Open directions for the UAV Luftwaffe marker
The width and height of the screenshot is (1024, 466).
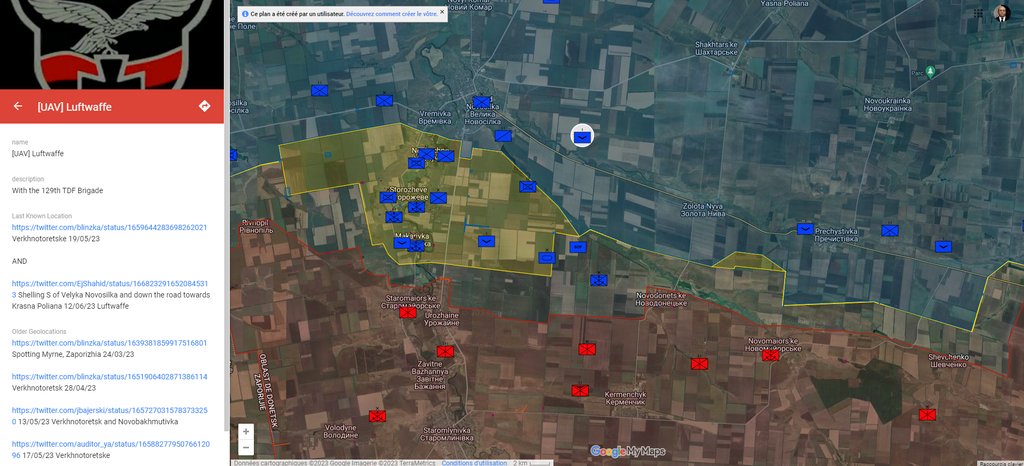(x=204, y=106)
